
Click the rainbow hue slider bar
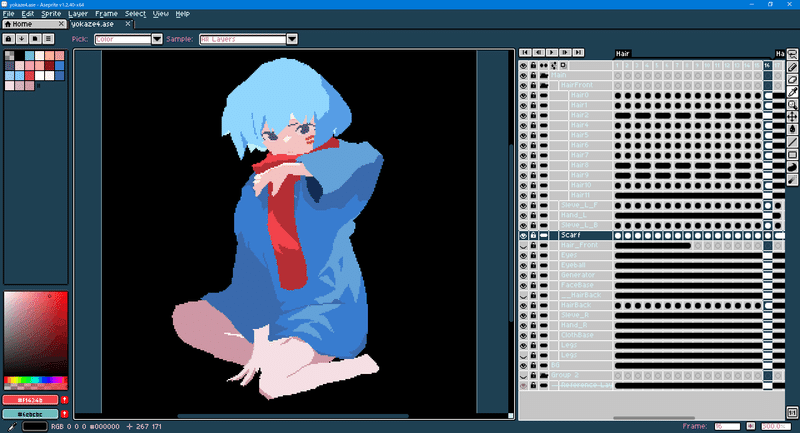[x=36, y=380]
